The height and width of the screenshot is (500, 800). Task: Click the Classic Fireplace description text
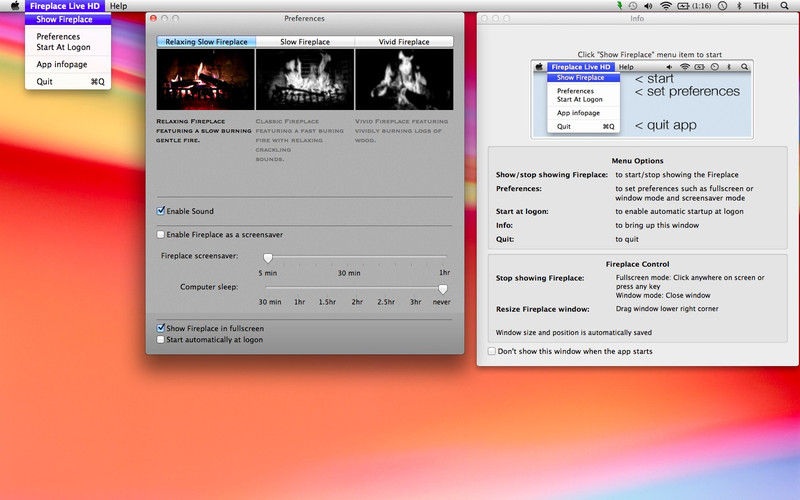pos(299,140)
